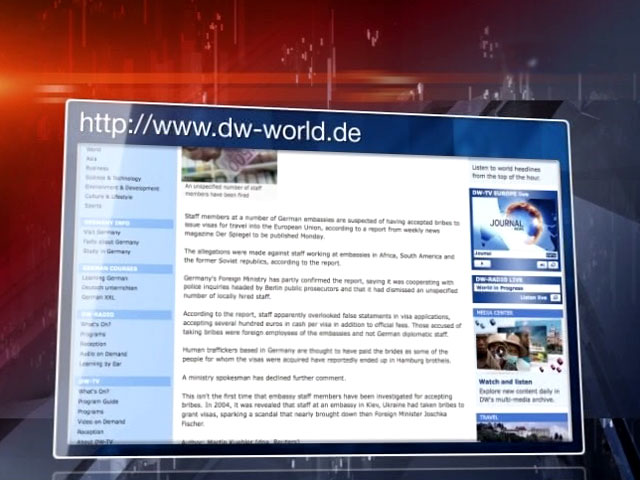Viewport: 640px width, 480px height.
Task: Click the Media Center header
Action: [518, 313]
